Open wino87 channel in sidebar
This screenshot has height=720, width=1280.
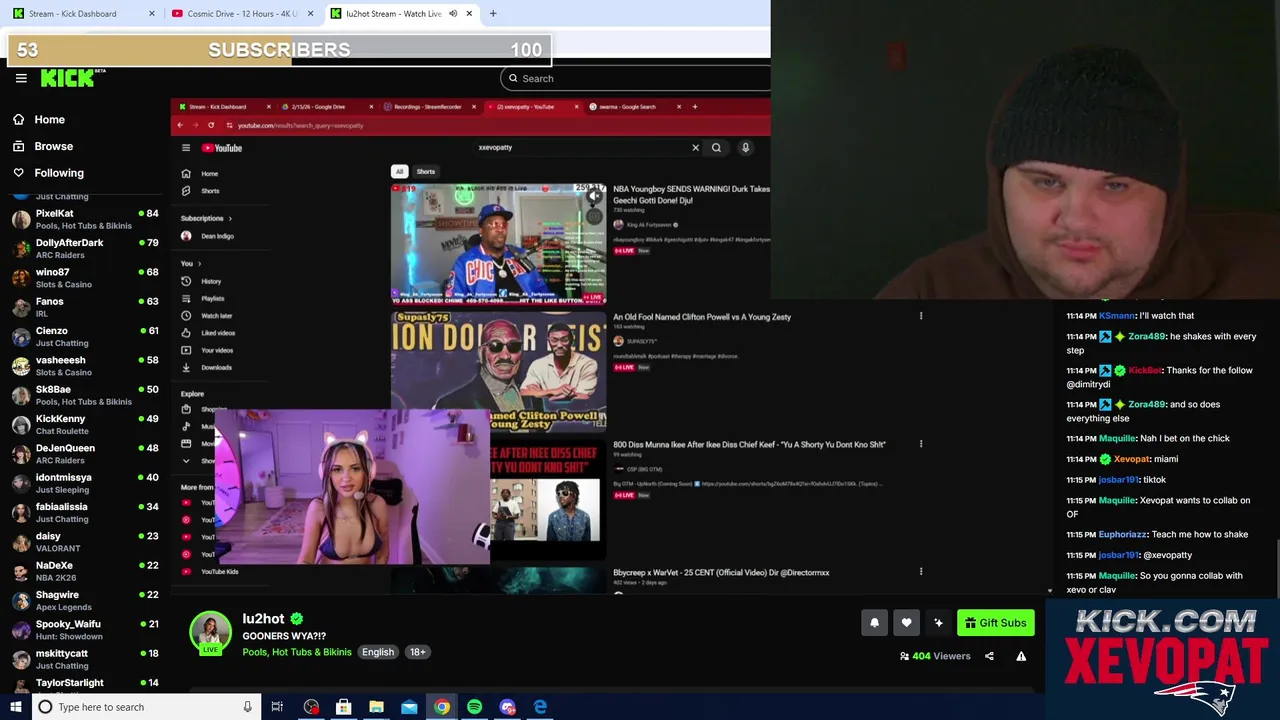[x=85, y=277]
